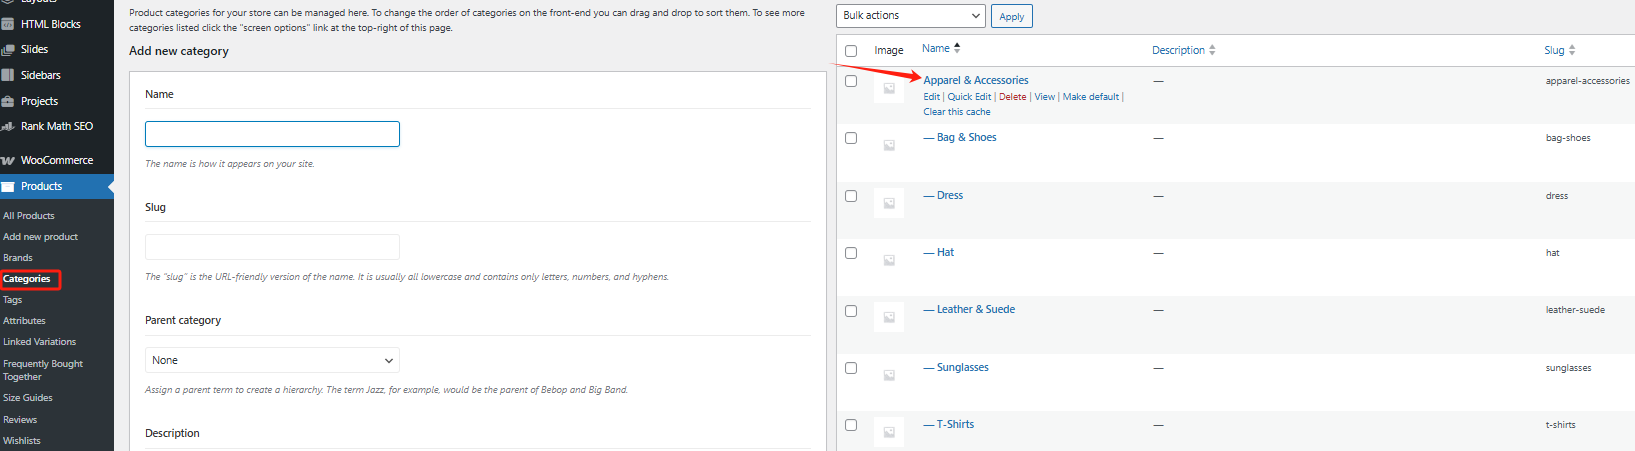Focus the category Name text field

click(x=272, y=134)
